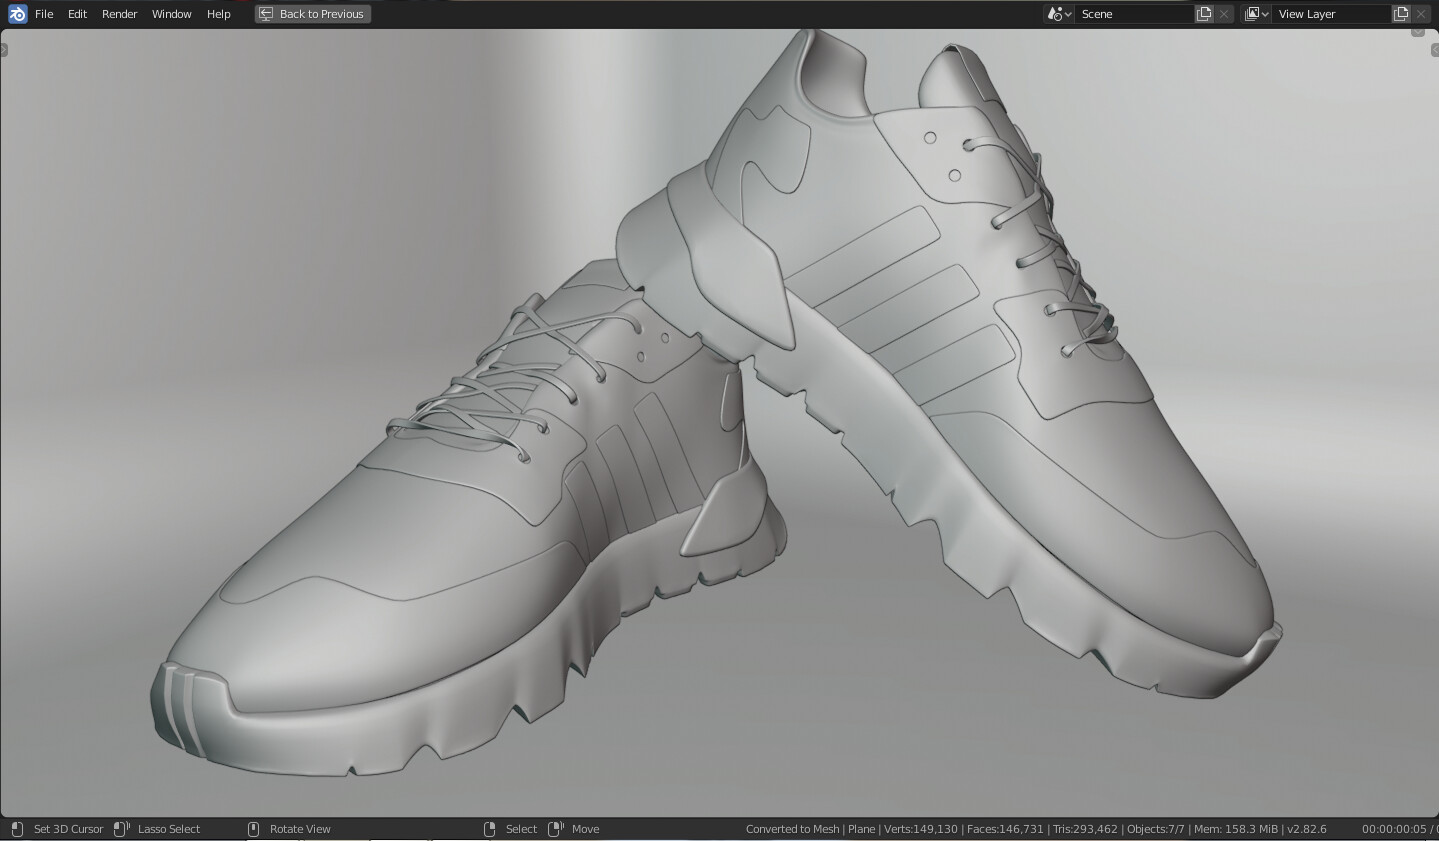This screenshot has height=841, width=1439.
Task: Open the Render menu
Action: tap(119, 14)
